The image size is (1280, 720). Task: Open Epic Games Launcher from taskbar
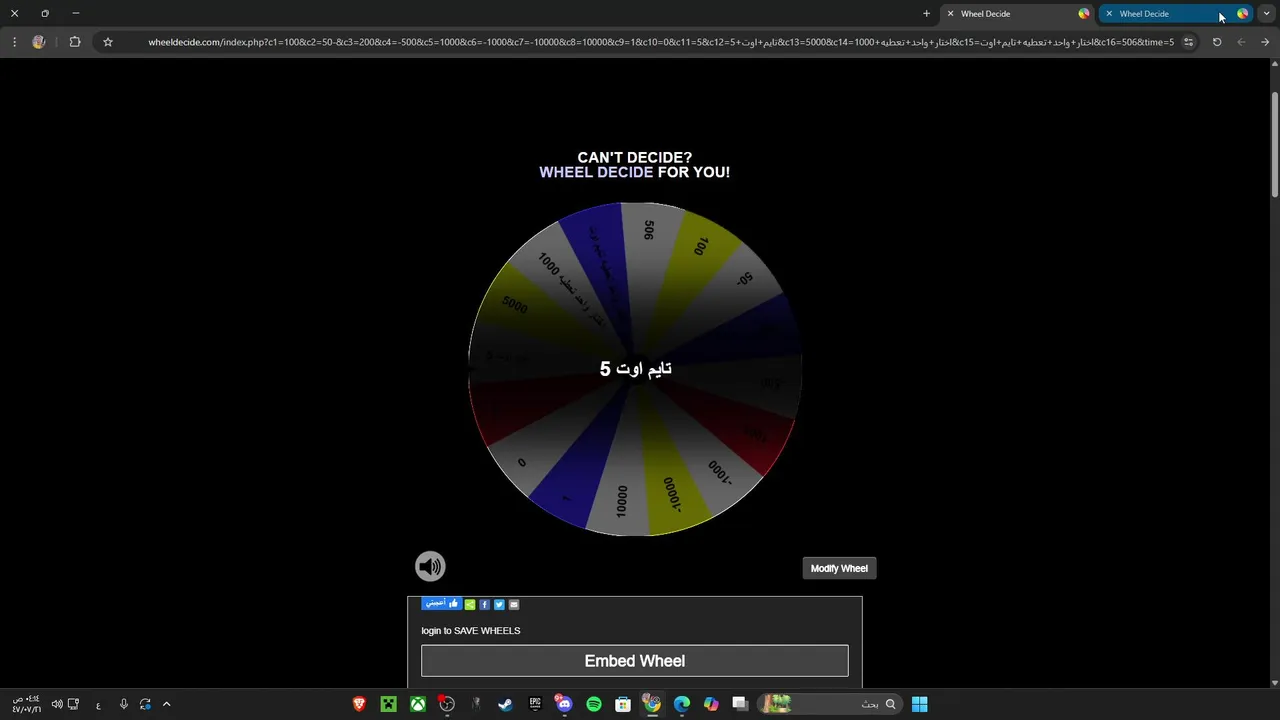tap(535, 704)
